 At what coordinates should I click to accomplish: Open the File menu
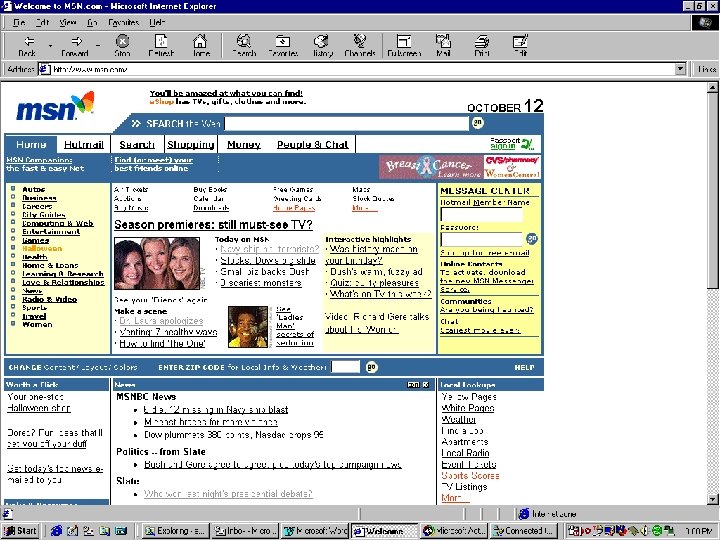coord(19,22)
